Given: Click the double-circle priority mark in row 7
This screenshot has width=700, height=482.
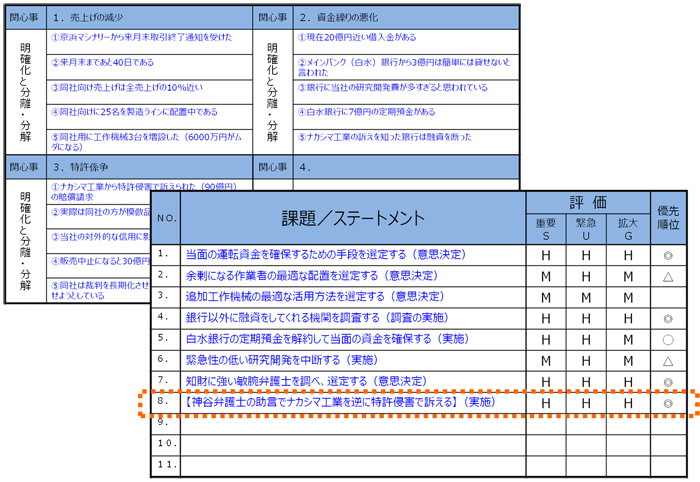Looking at the screenshot, I should coord(667,381).
